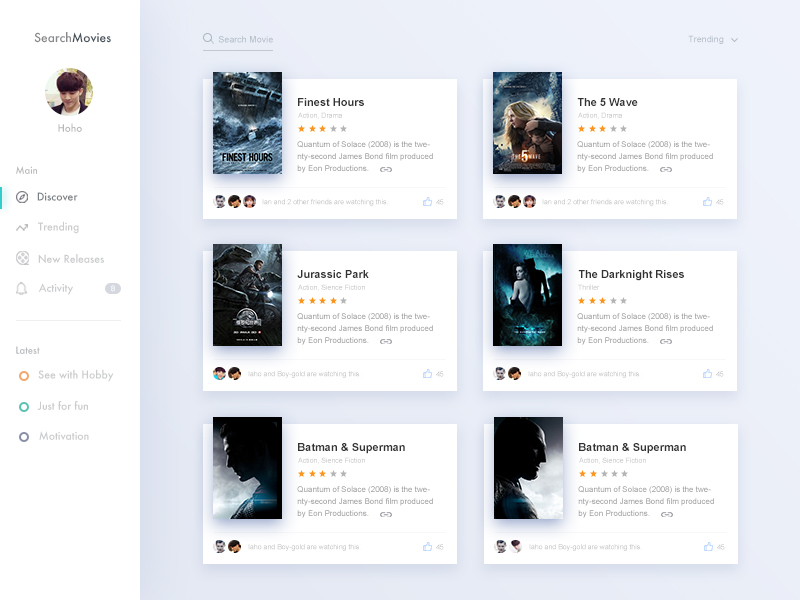
Task: Open The 5 Wave poster
Action: pos(528,123)
